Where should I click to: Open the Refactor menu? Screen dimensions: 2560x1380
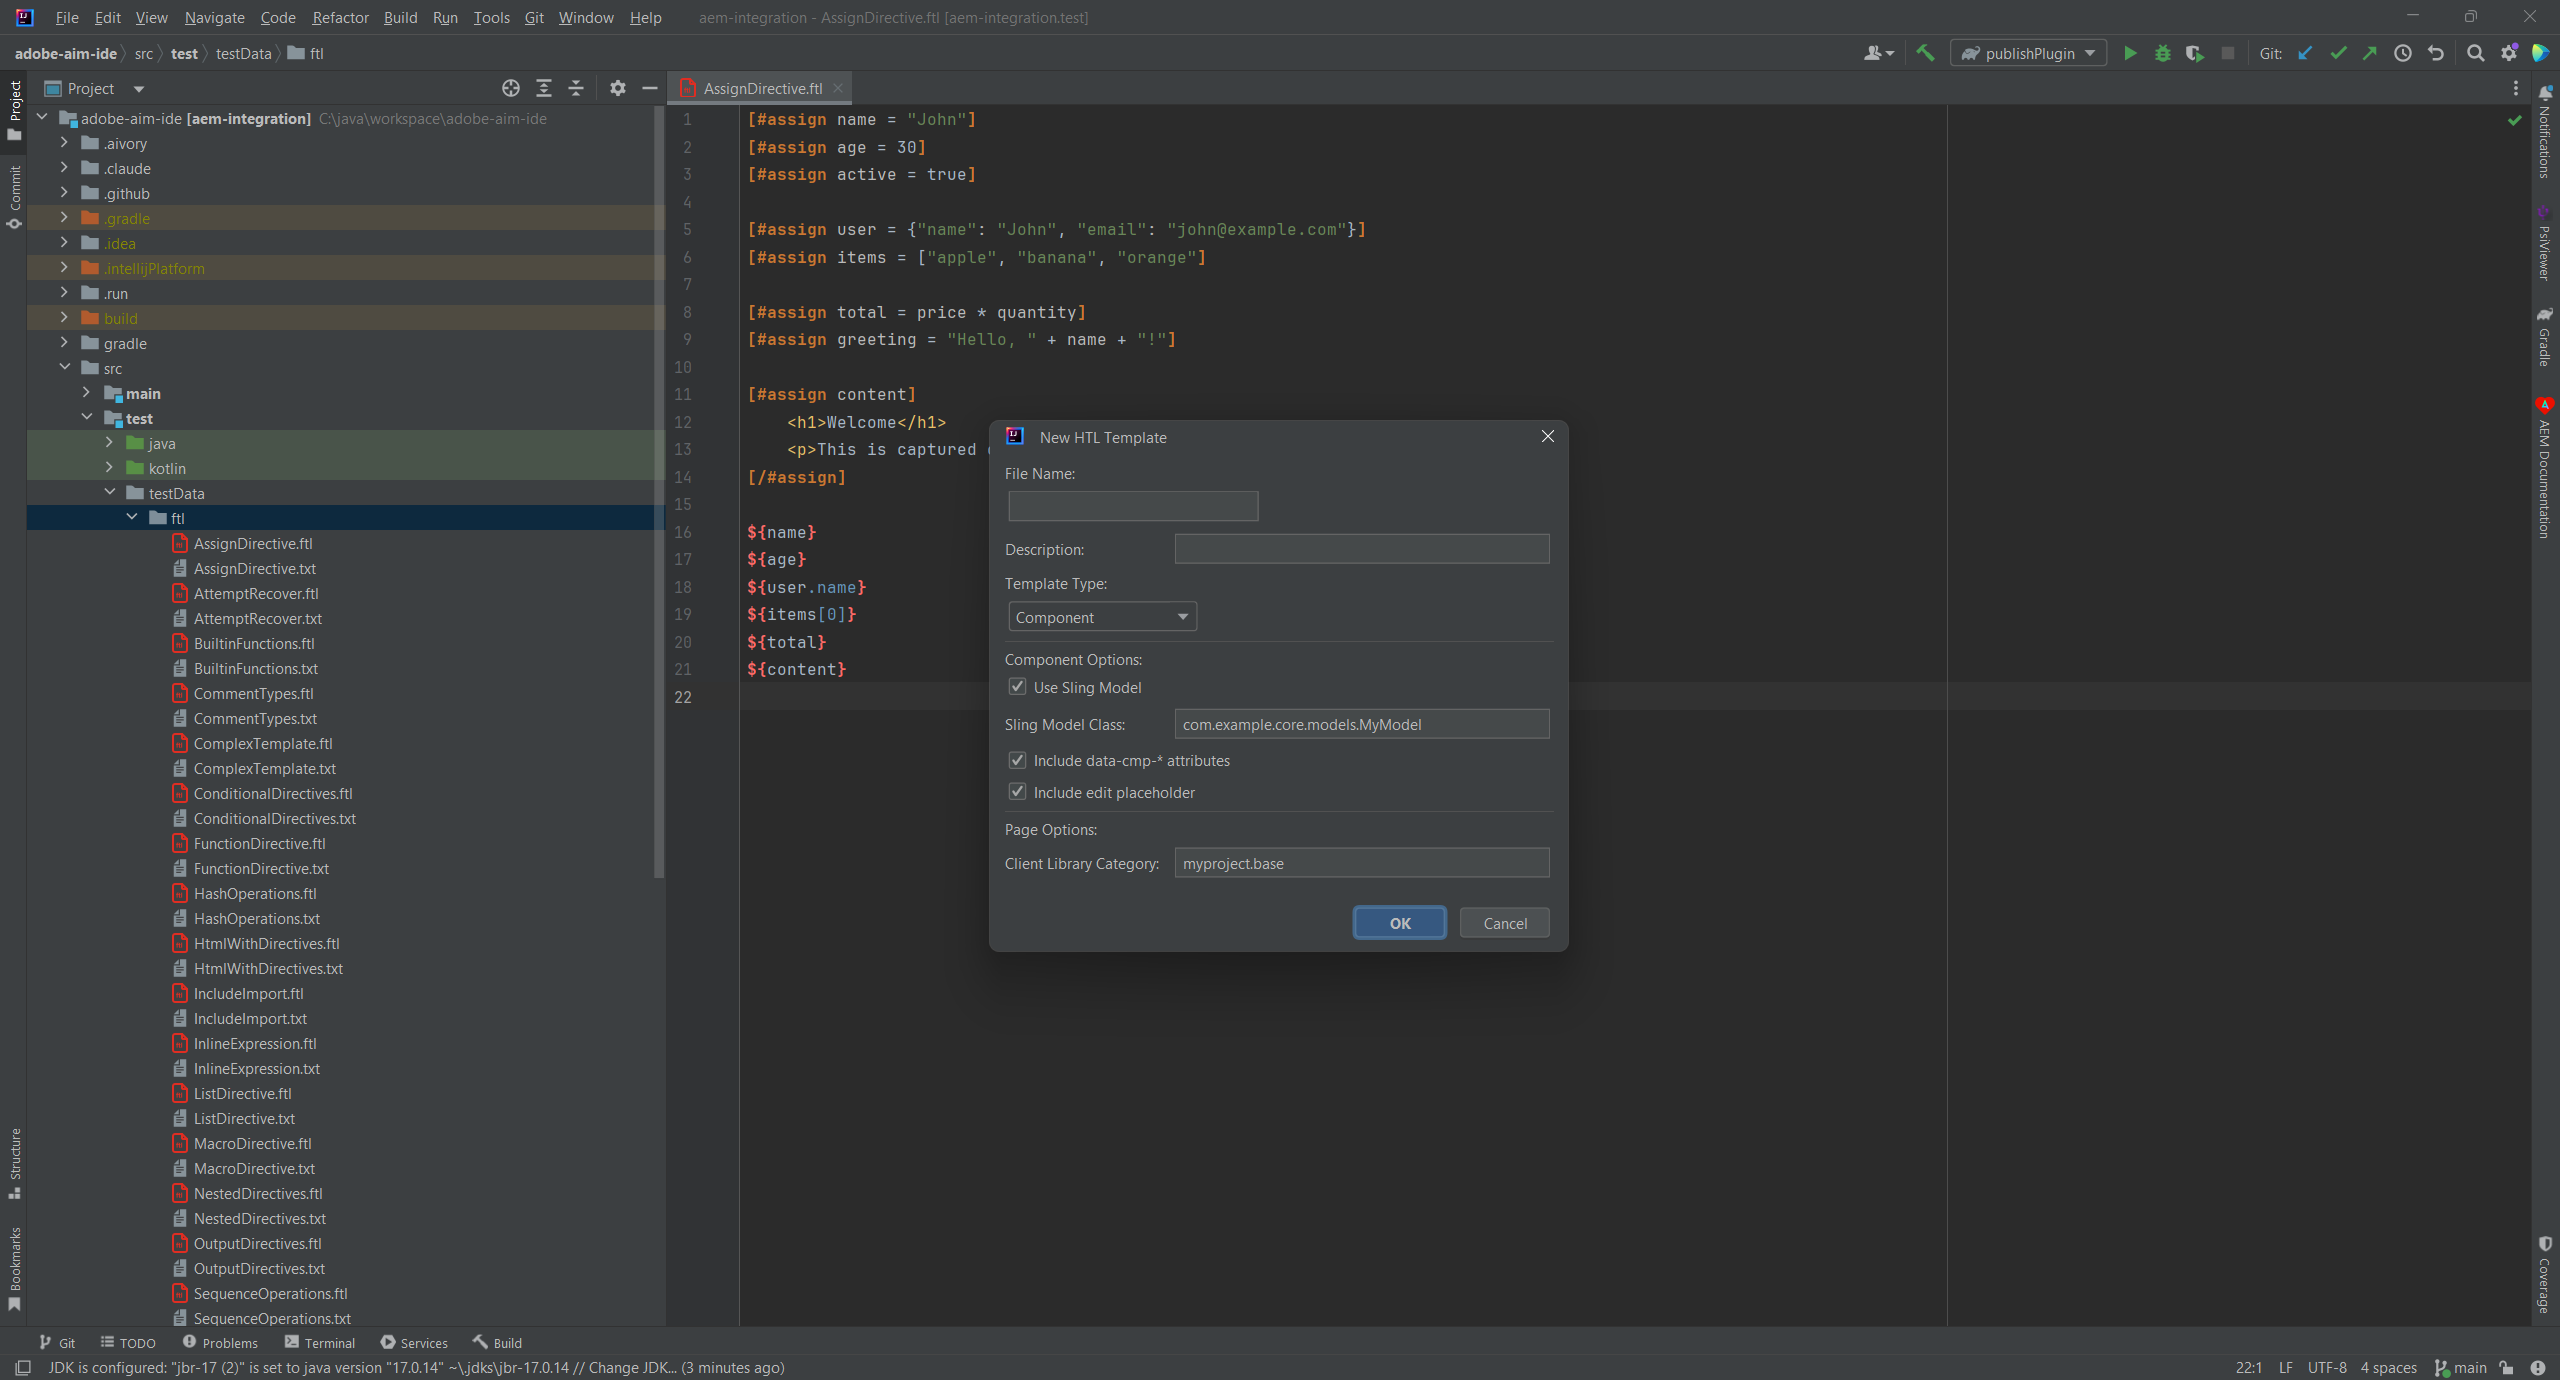(x=340, y=18)
